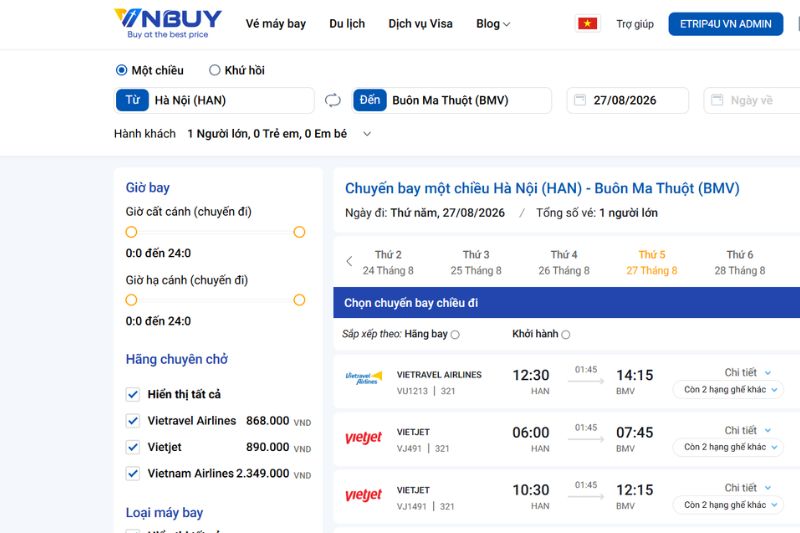Open the Du lịch menu
Screen dimensions: 800x533
(x=347, y=23)
